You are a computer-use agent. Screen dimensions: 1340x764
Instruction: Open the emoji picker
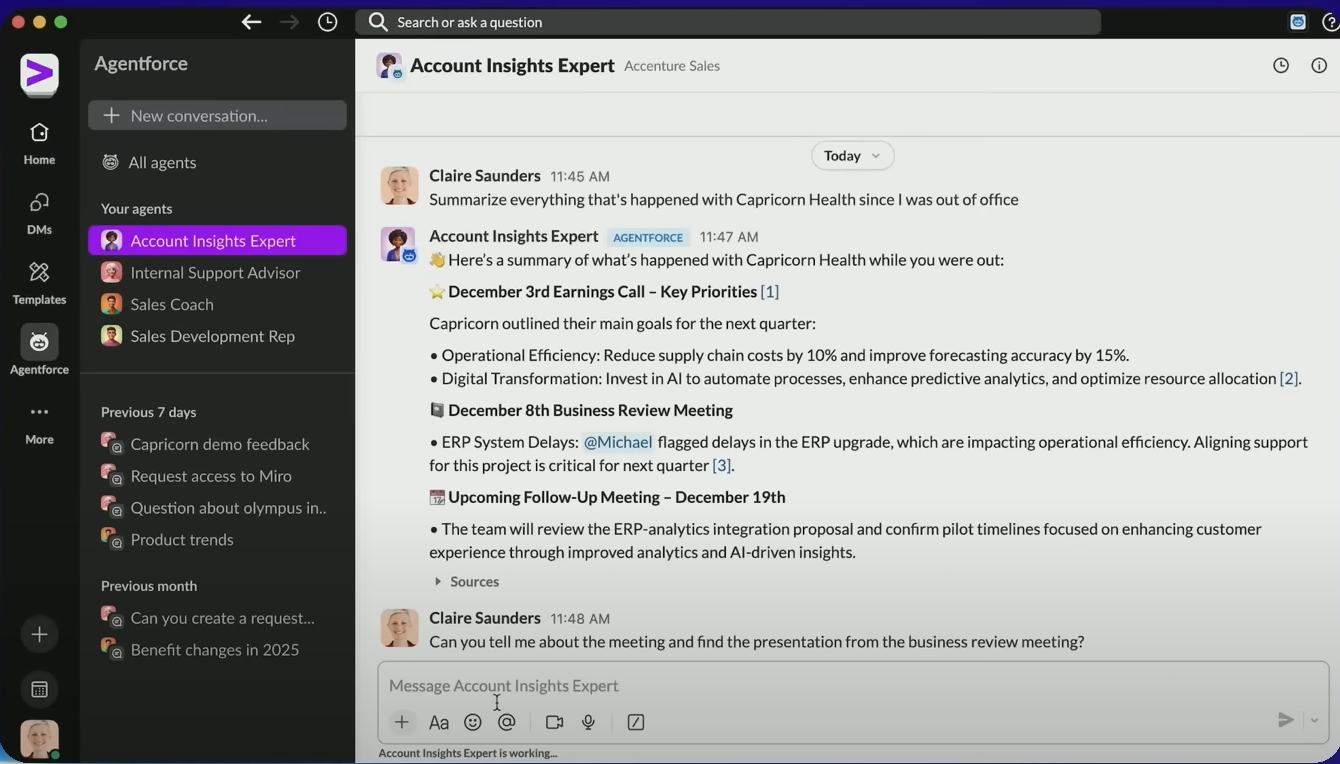click(473, 722)
